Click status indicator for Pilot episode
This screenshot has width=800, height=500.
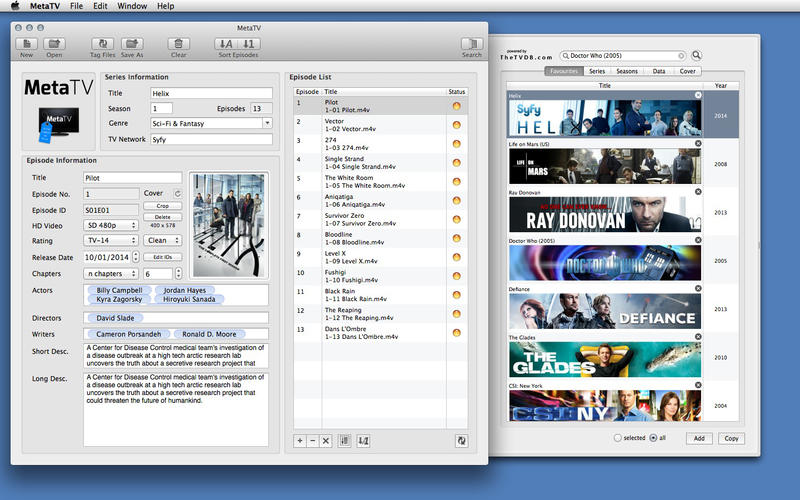tap(457, 106)
